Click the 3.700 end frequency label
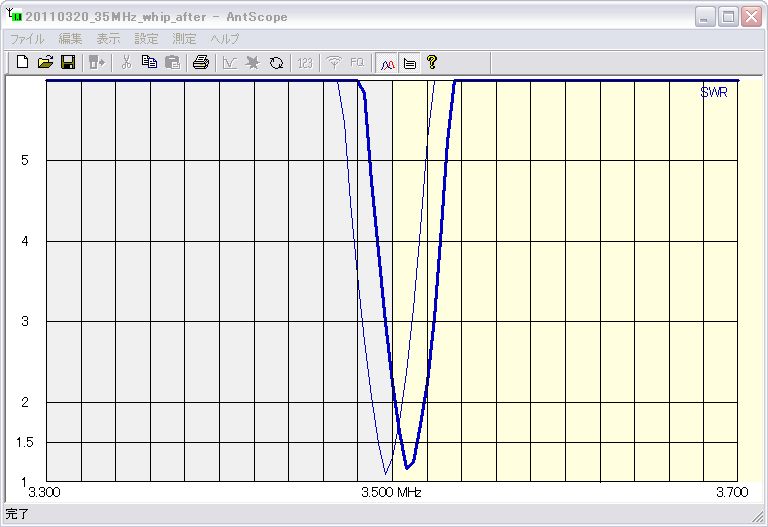The width and height of the screenshot is (768, 527). pos(732,492)
